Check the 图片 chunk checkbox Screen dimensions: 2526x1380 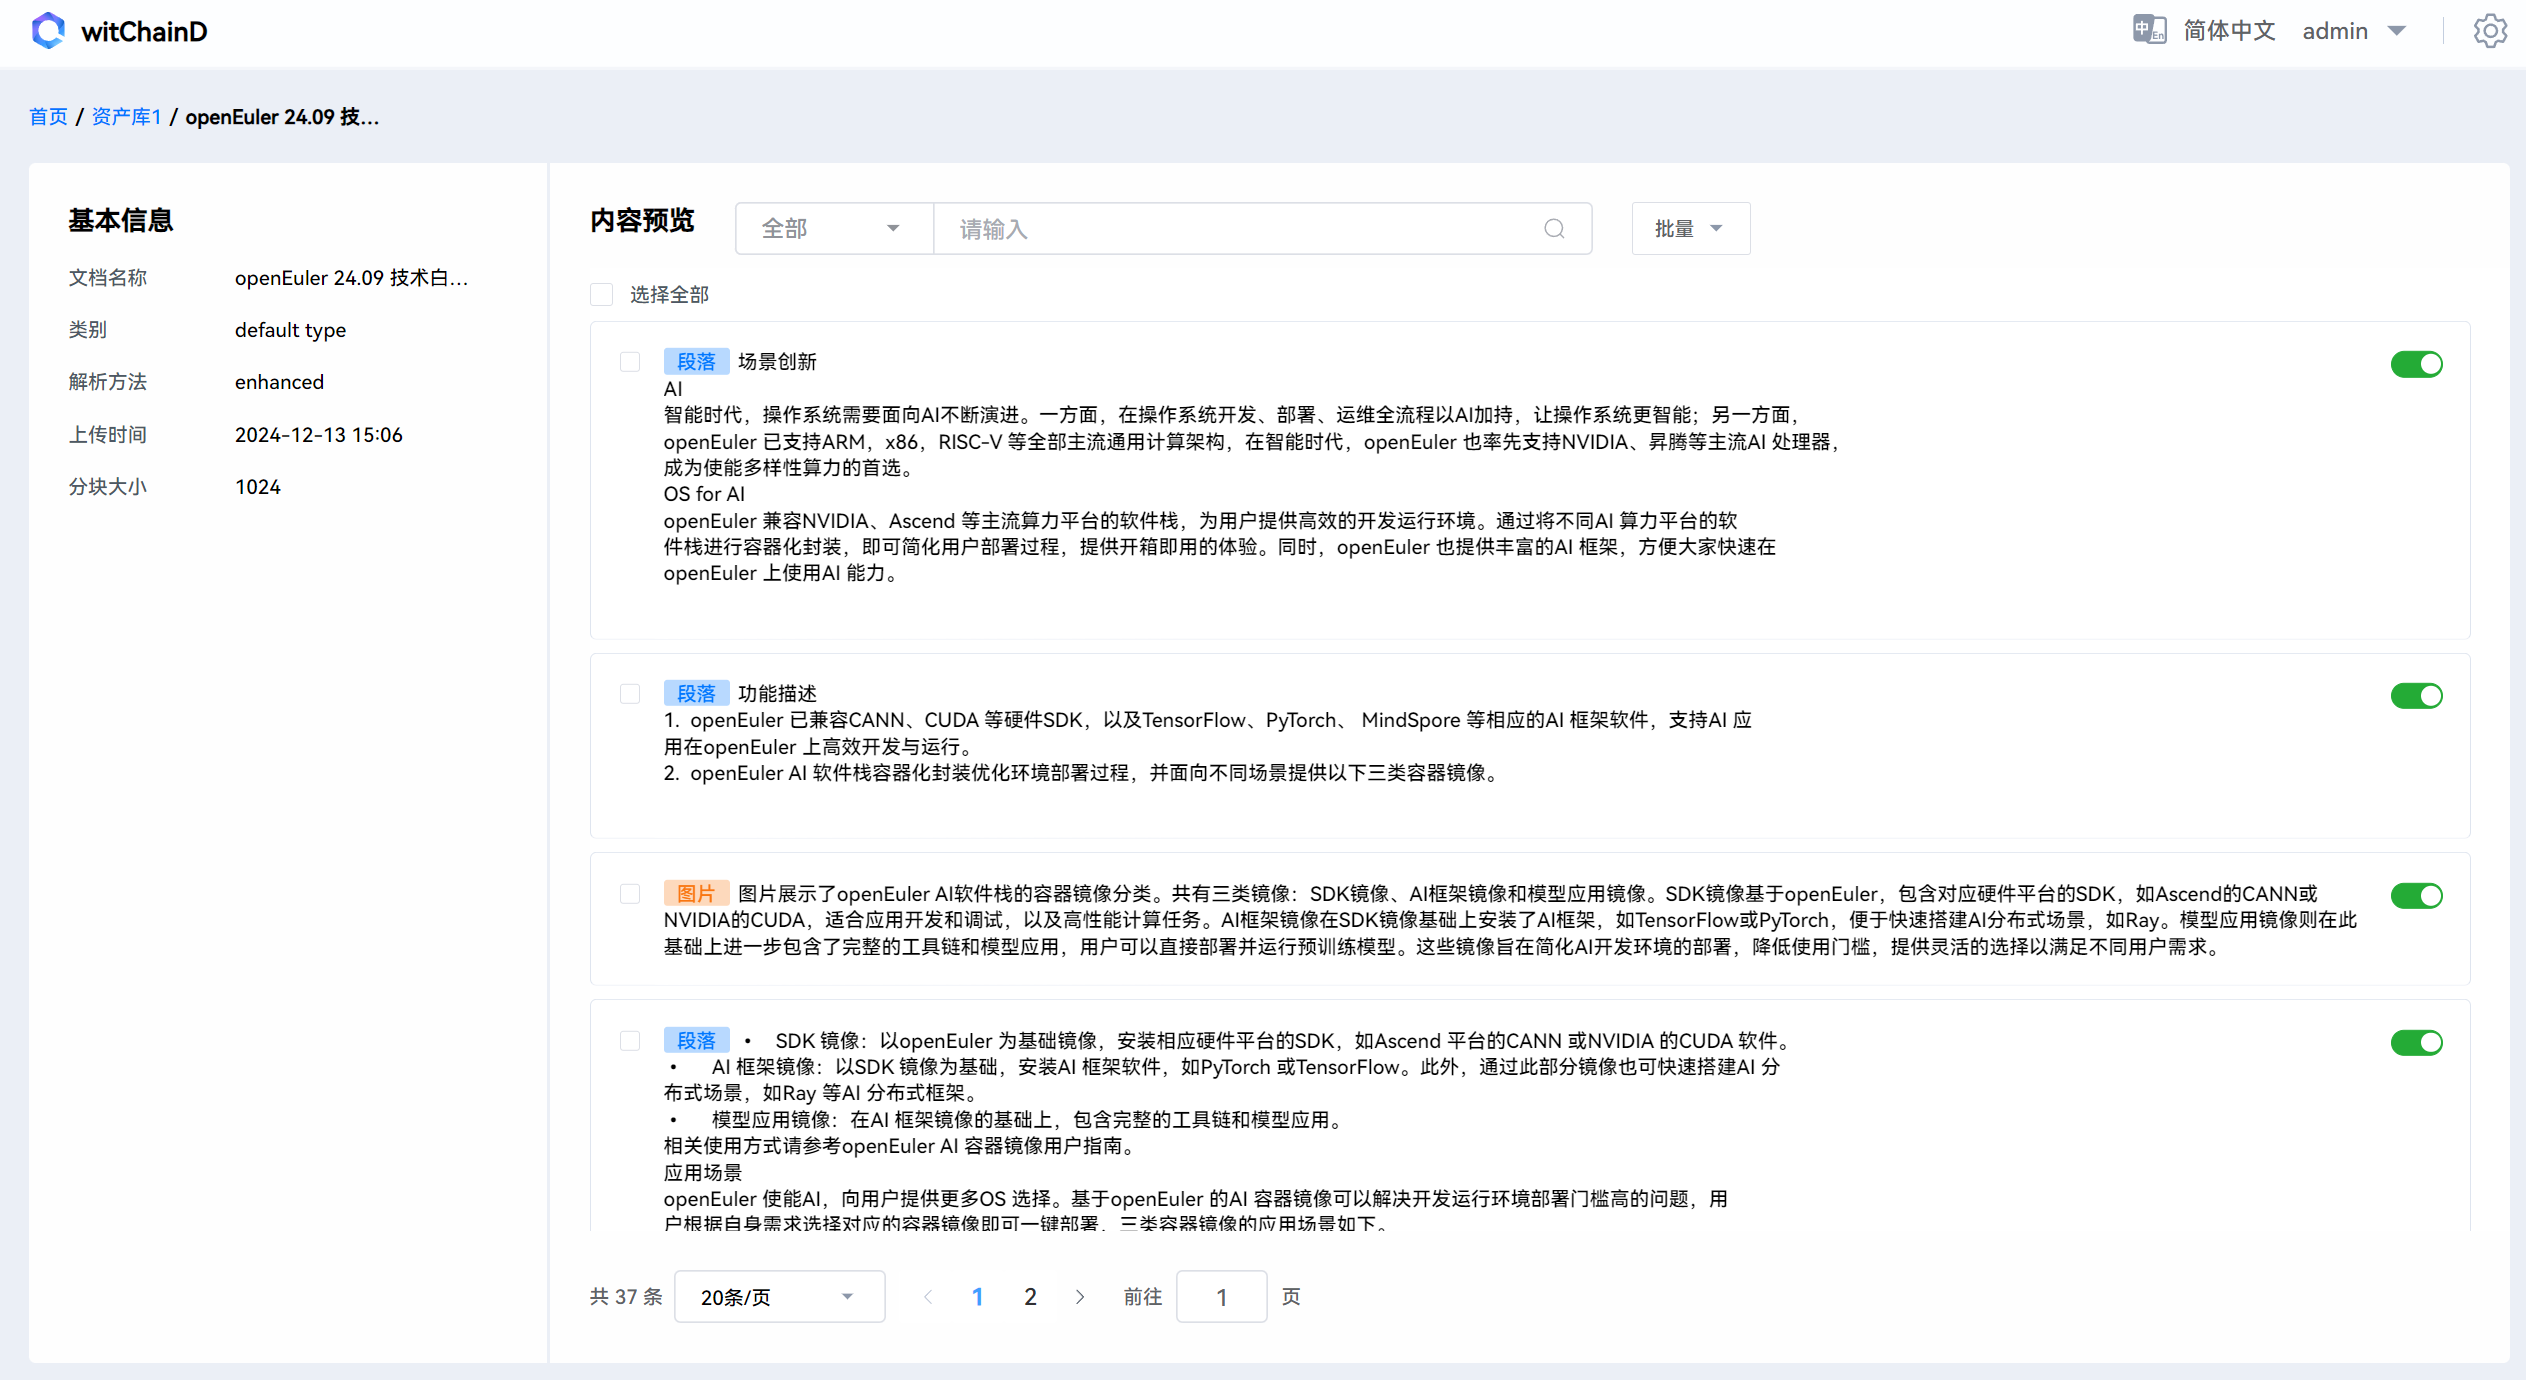click(630, 893)
